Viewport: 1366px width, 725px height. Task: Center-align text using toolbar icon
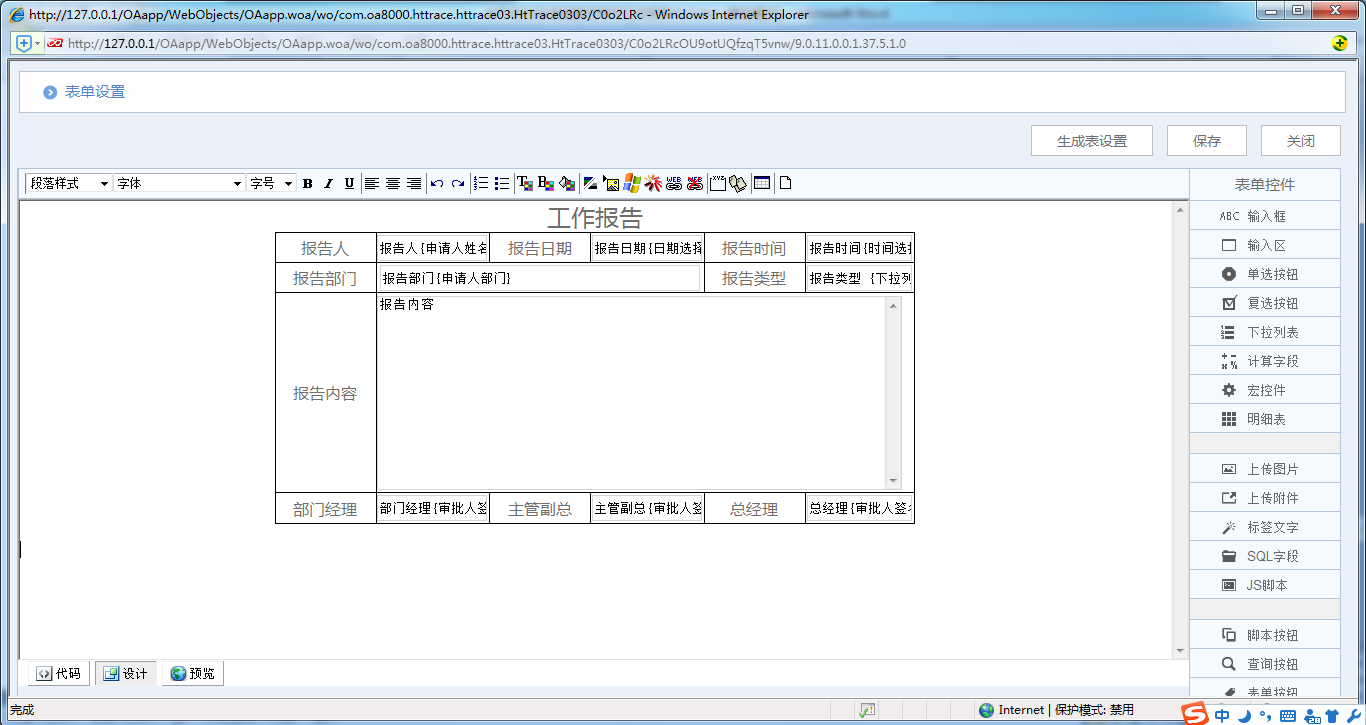tap(393, 183)
